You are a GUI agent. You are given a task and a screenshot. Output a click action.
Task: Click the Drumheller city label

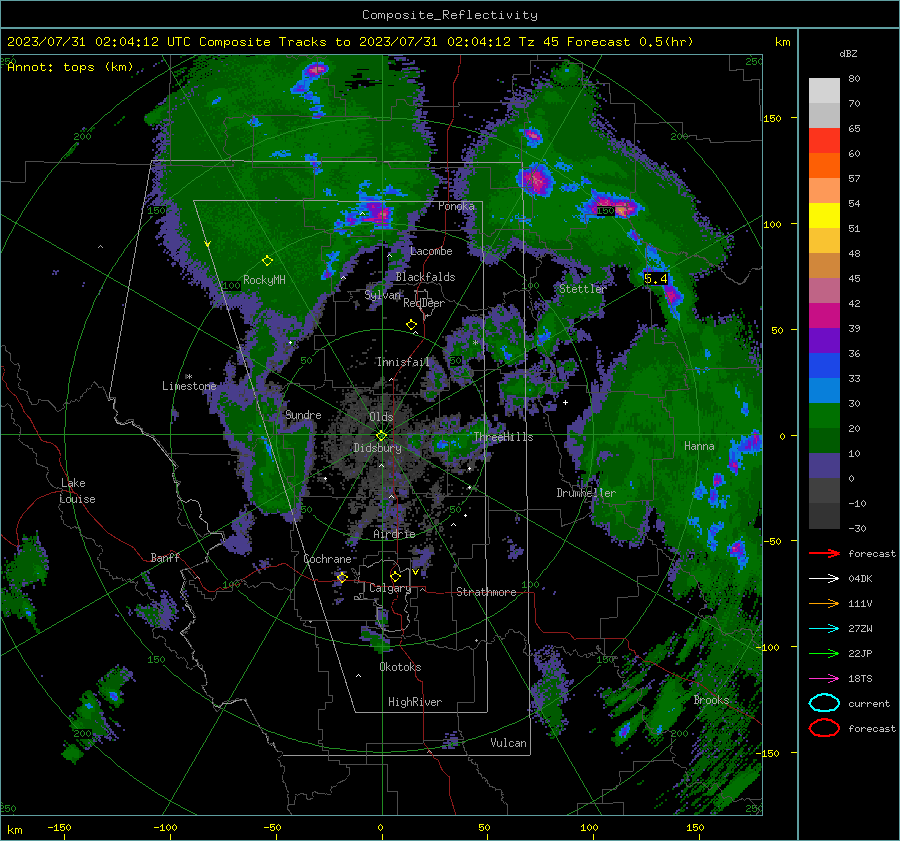coord(586,493)
